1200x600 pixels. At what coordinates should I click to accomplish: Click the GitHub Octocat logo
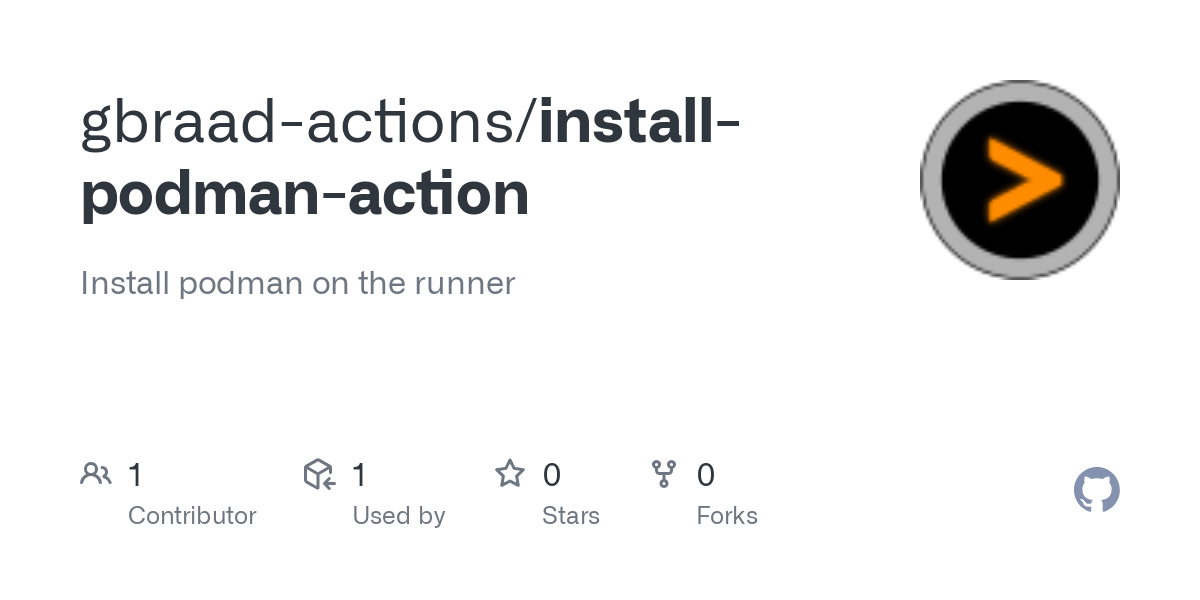(x=1096, y=490)
